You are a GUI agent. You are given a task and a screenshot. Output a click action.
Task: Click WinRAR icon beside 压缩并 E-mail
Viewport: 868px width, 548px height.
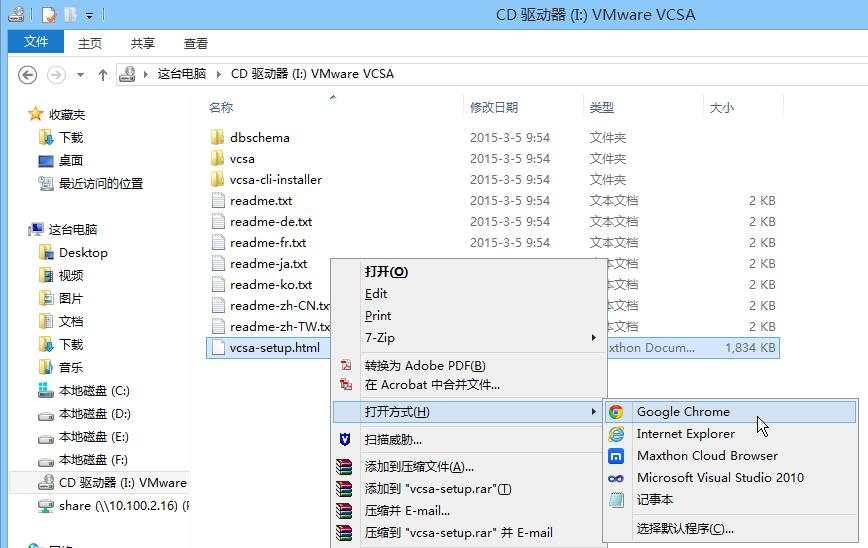[x=344, y=511]
